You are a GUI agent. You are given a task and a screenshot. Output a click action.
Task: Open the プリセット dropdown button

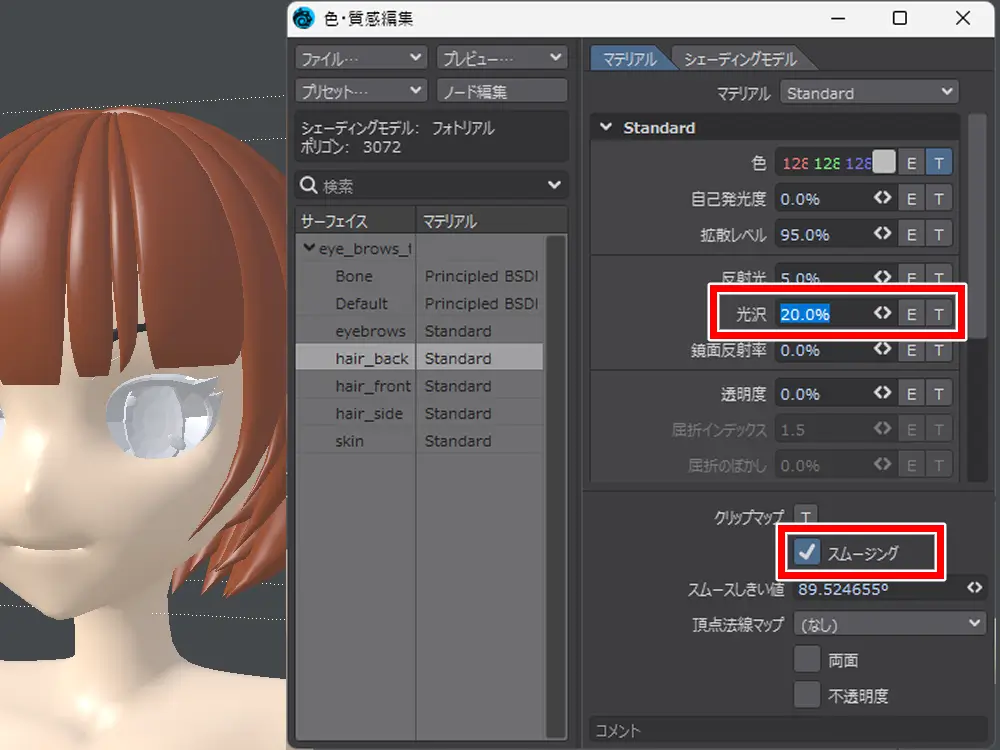[362, 91]
